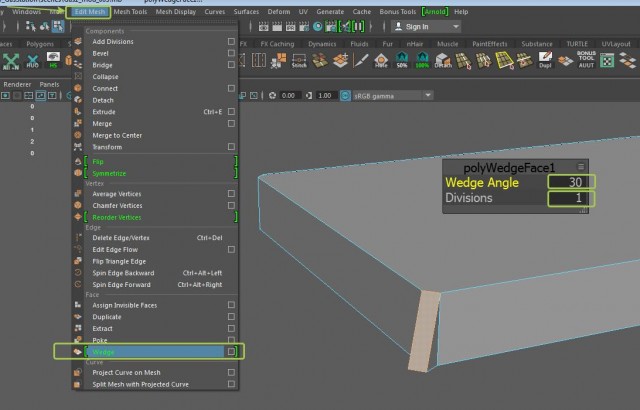The image size is (640, 410).
Task: Open the Mesh Display menu
Action: pos(176,12)
